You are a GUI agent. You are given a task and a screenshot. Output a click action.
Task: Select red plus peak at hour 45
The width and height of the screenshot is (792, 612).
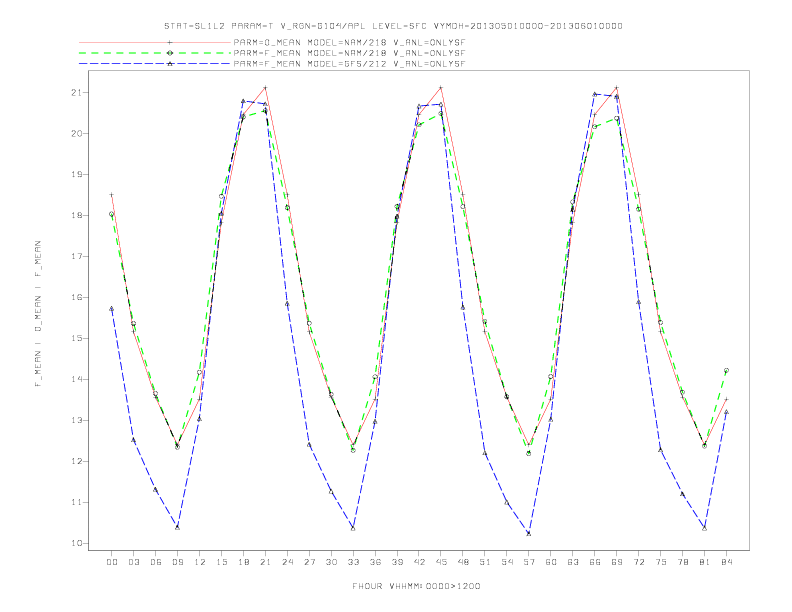441,87
